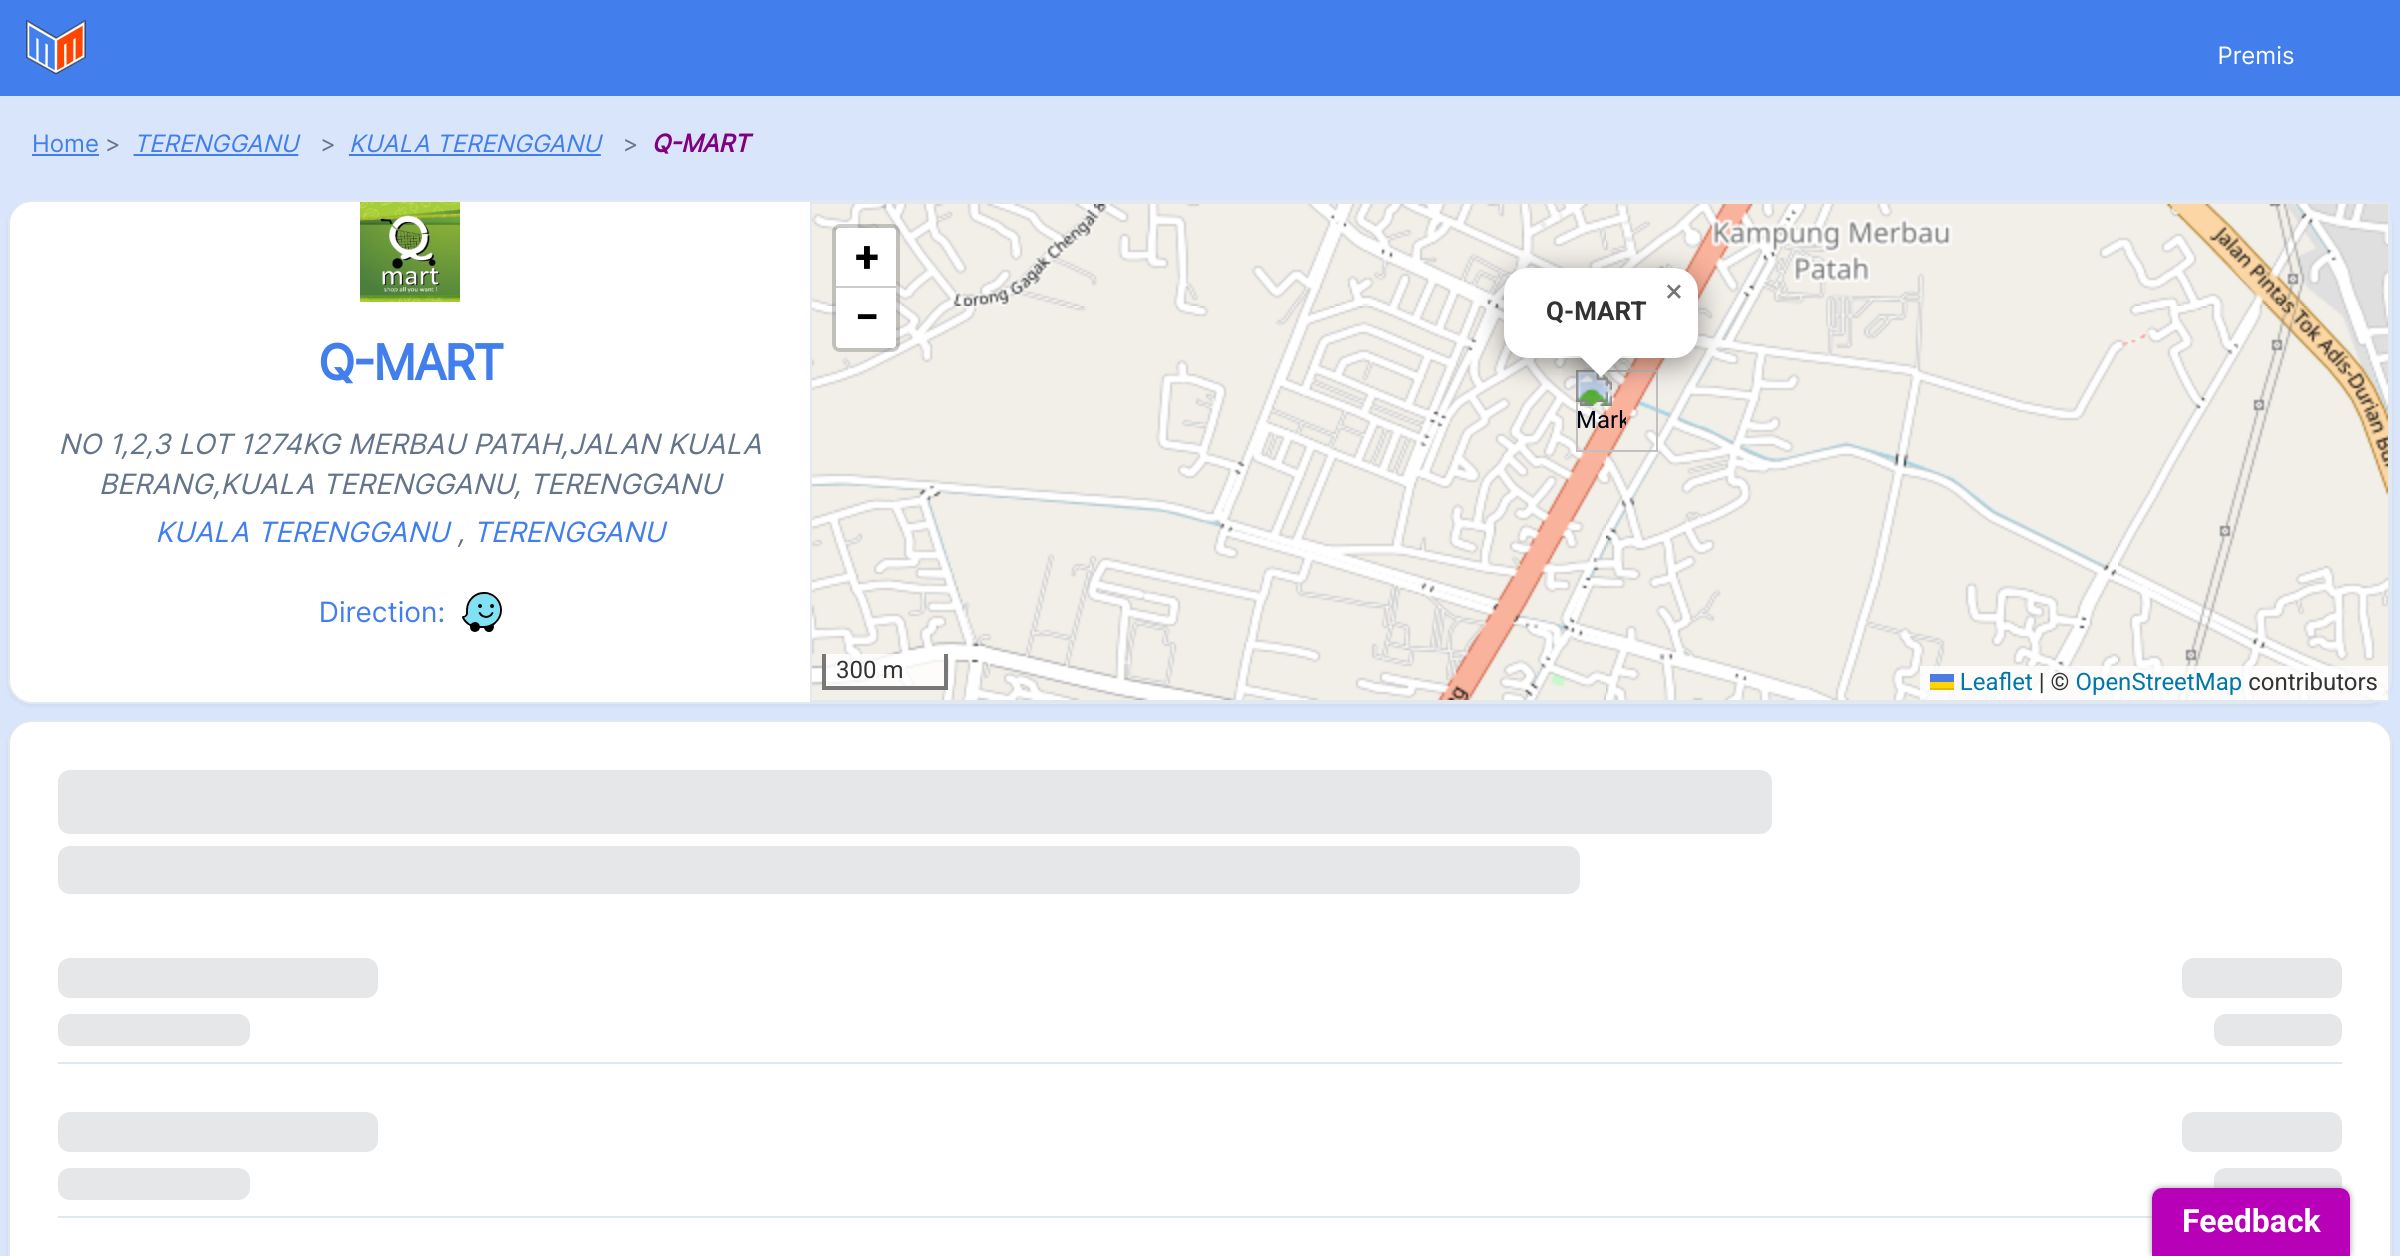This screenshot has height=1256, width=2400.
Task: Click the site logo in header
Action: (x=56, y=47)
